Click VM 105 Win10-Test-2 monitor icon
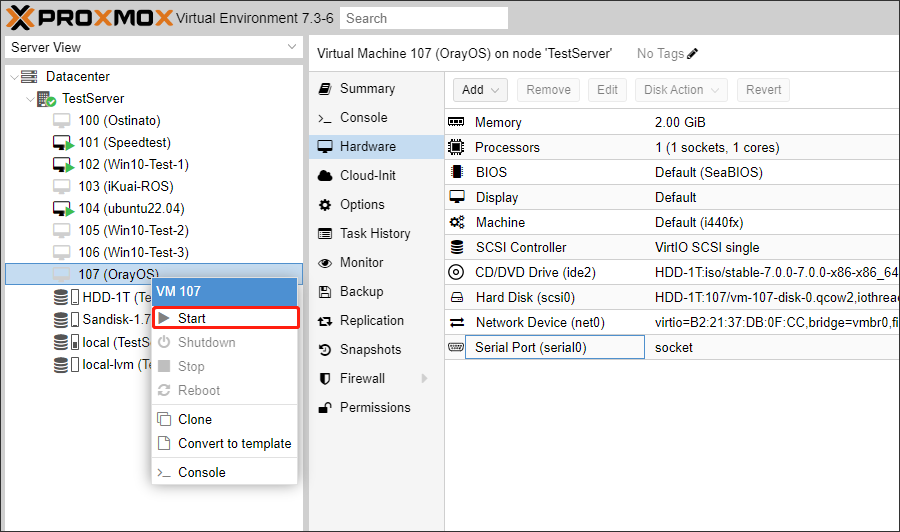Screen dimensions: 900x532 coord(61,230)
